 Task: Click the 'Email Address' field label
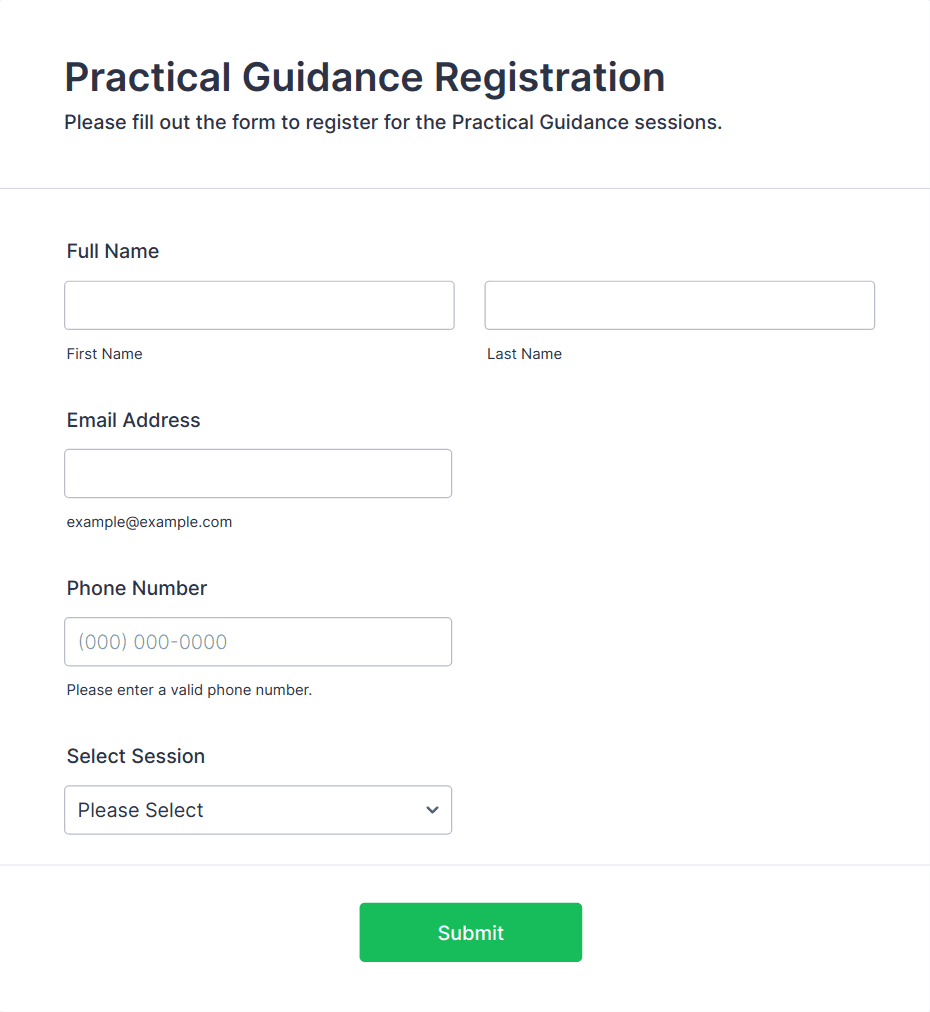point(133,420)
